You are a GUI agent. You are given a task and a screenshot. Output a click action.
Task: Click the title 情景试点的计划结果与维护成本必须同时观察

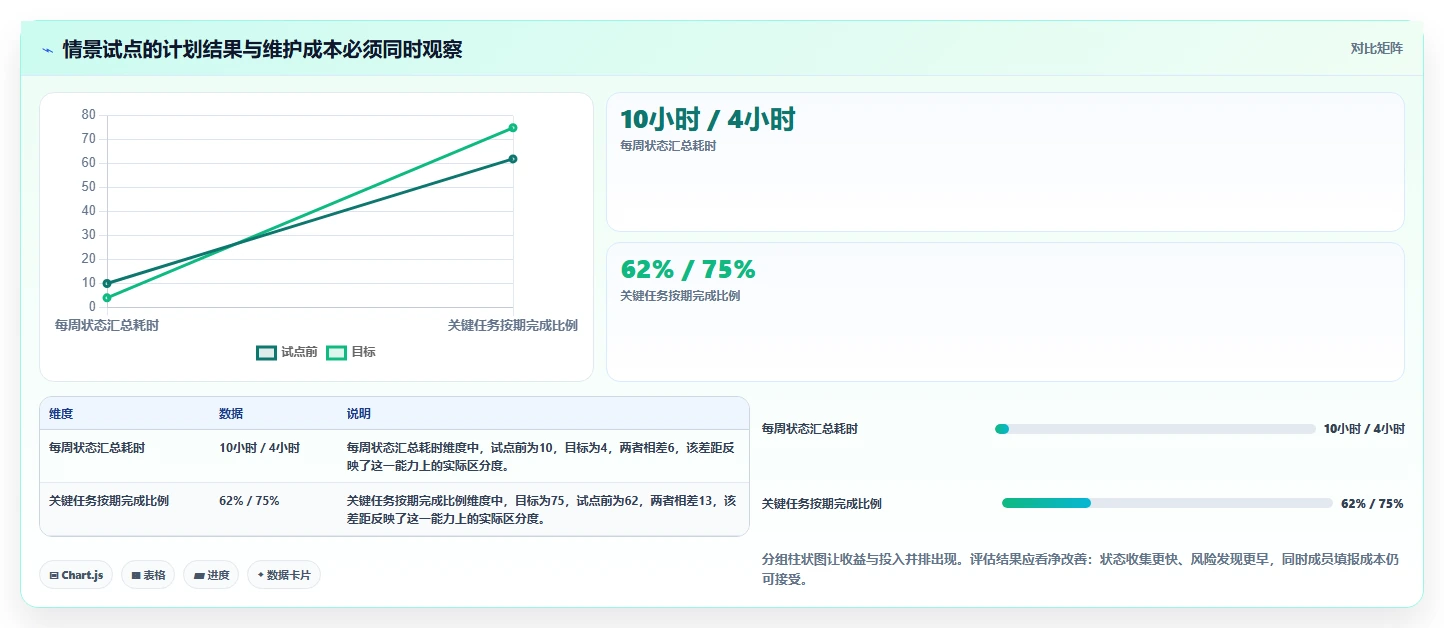[262, 50]
